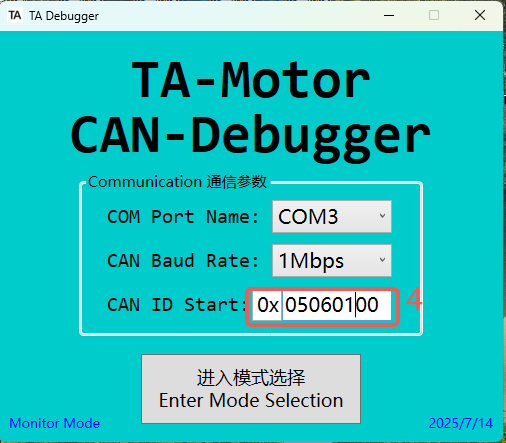The width and height of the screenshot is (506, 443).
Task: Click the CAN ID Start label
Action: [177, 305]
